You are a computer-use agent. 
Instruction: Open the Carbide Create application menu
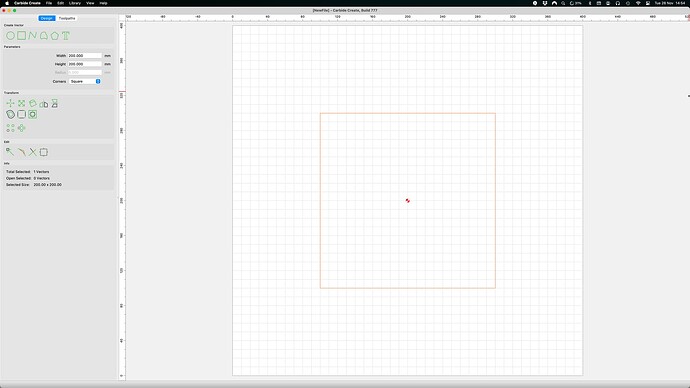point(27,3)
